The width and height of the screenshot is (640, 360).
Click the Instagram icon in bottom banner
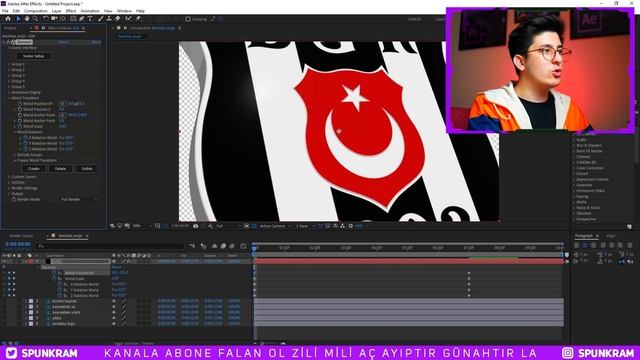pos(568,353)
